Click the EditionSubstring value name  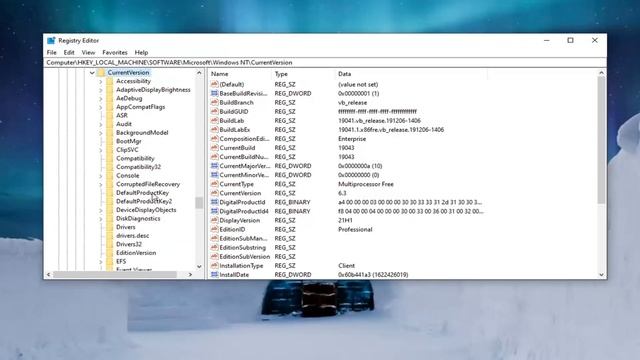coord(242,247)
